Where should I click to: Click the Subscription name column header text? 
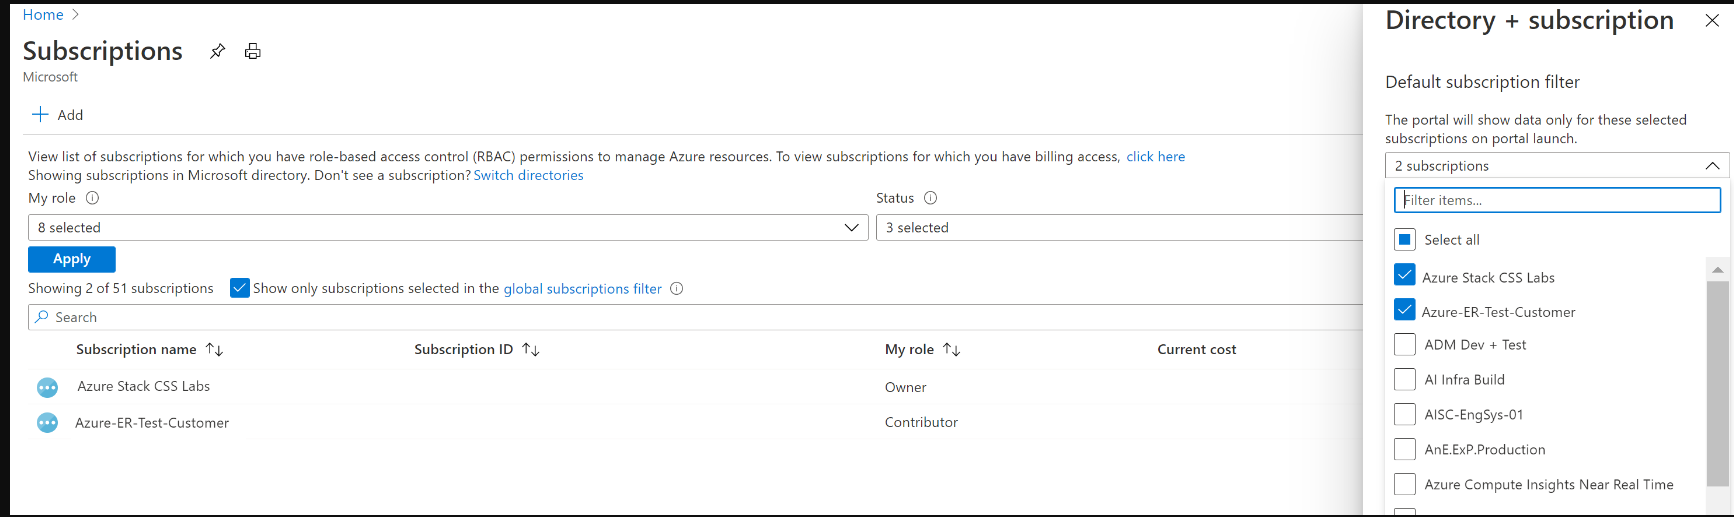tap(136, 349)
